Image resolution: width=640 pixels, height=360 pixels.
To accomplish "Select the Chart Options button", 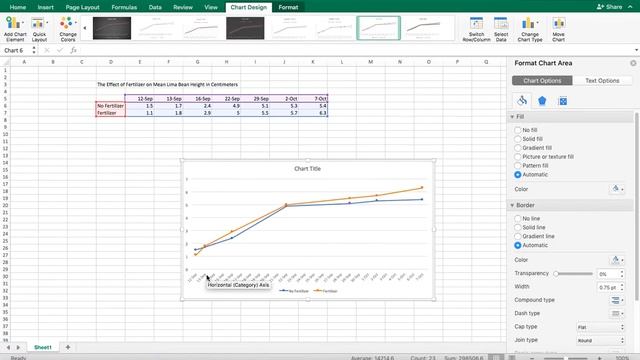I will [542, 81].
